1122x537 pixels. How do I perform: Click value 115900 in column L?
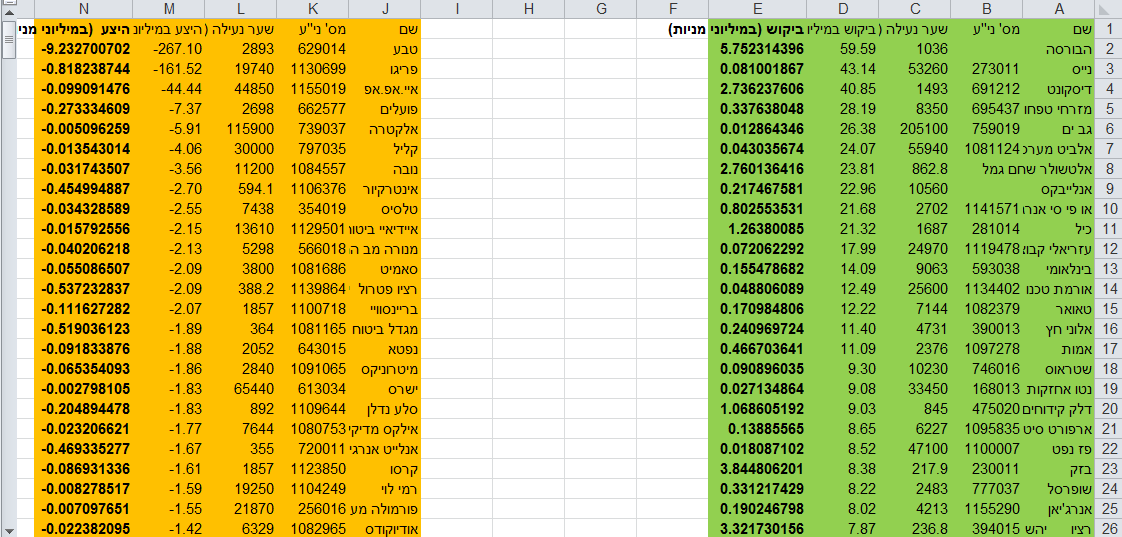pyautogui.click(x=240, y=130)
